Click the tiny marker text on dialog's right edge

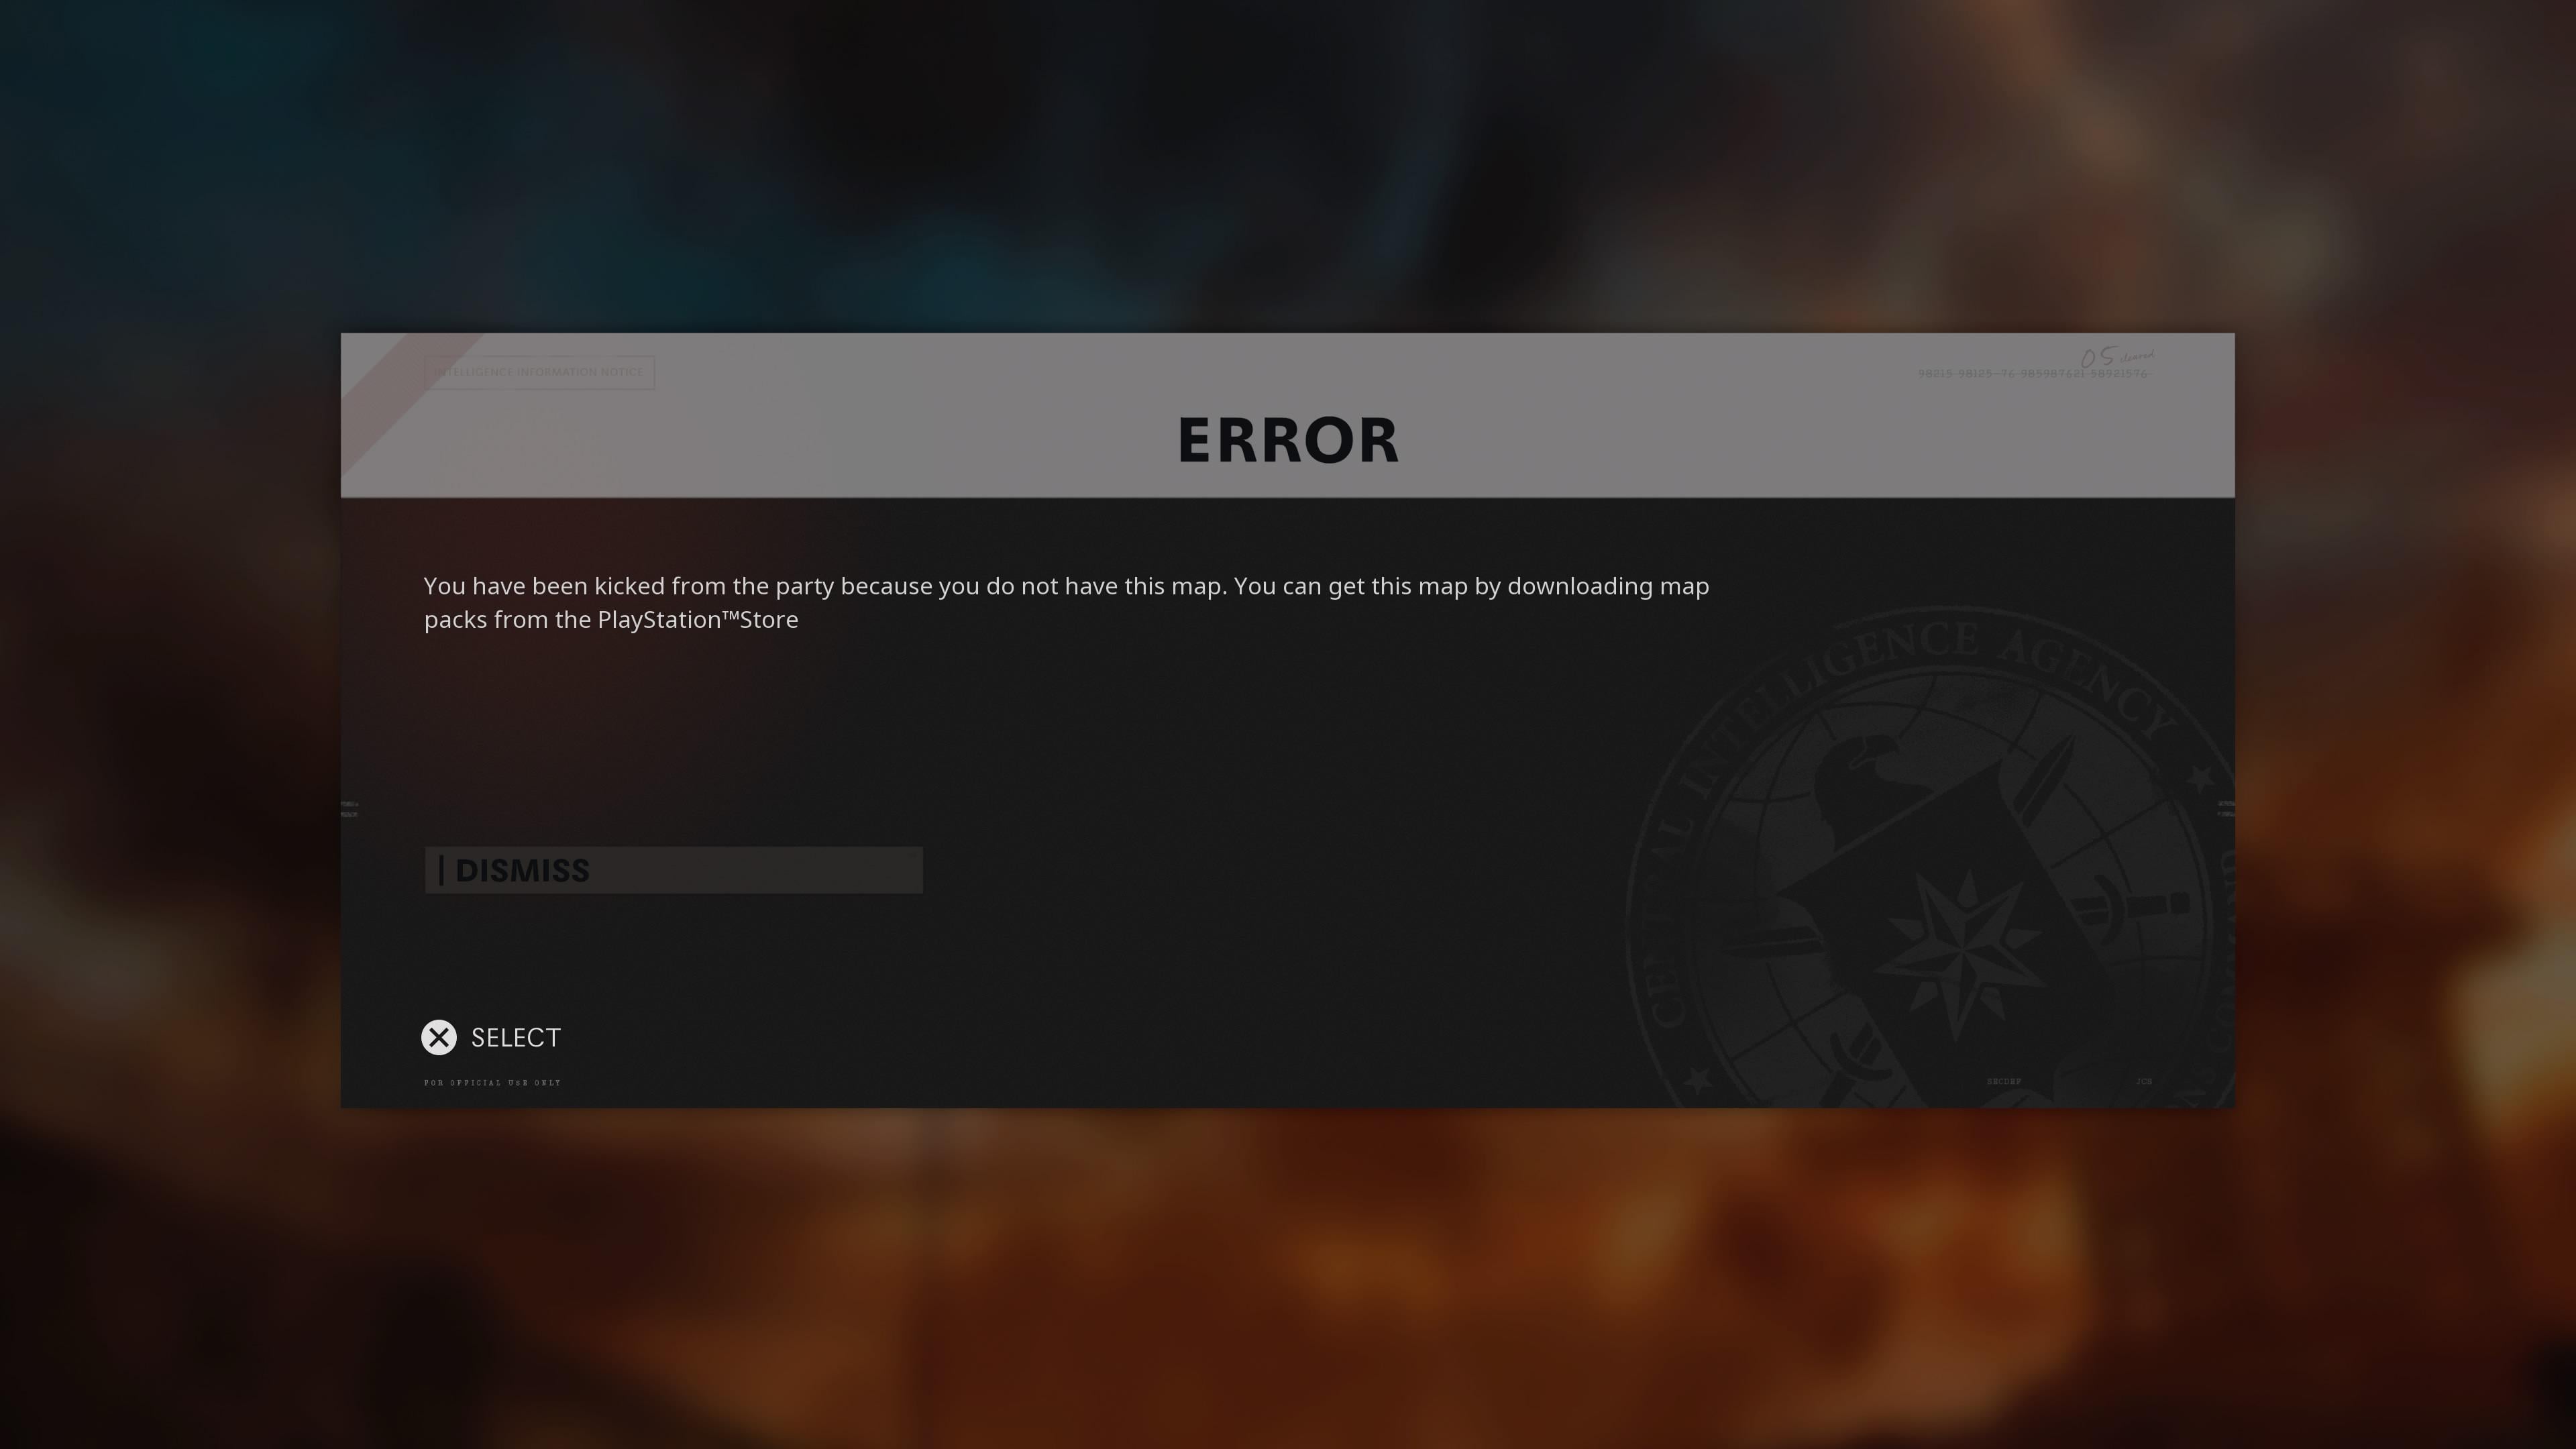2226,809
